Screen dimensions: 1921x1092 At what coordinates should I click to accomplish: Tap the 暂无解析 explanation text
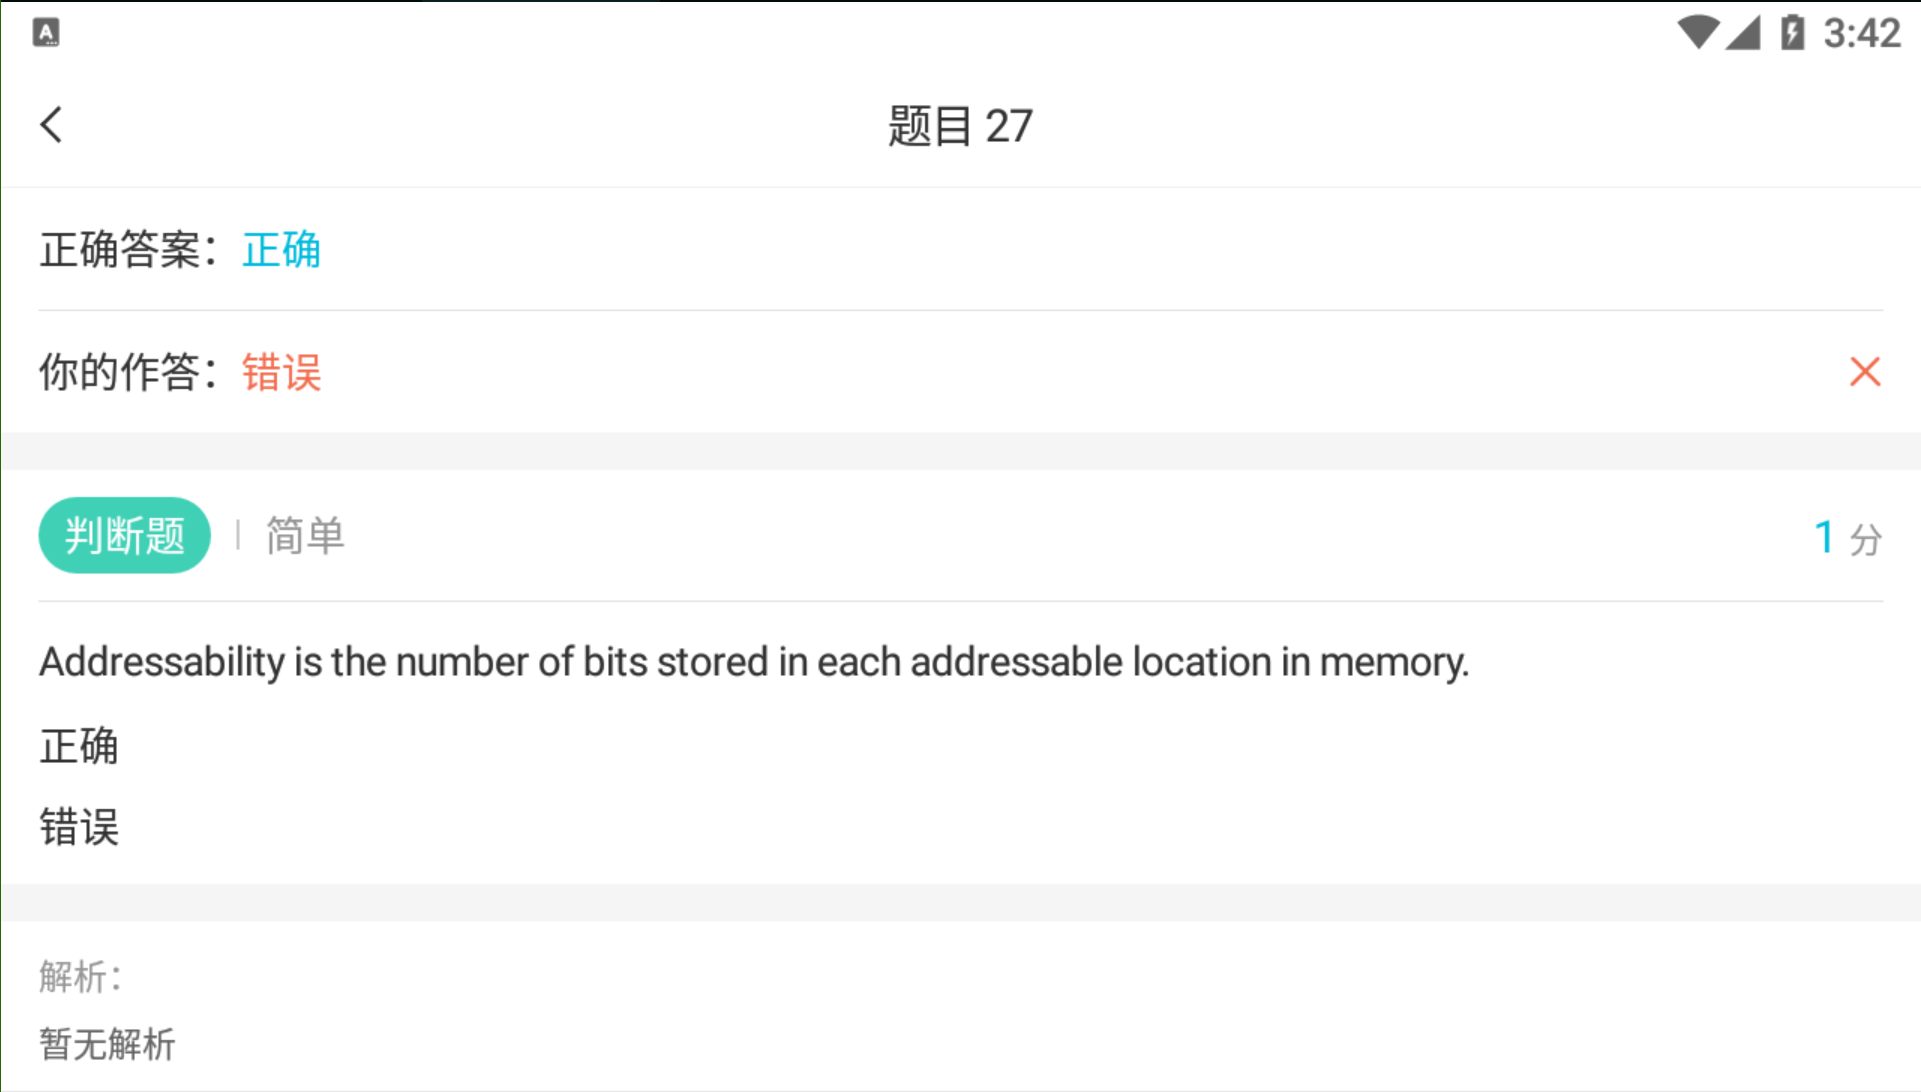107,1044
